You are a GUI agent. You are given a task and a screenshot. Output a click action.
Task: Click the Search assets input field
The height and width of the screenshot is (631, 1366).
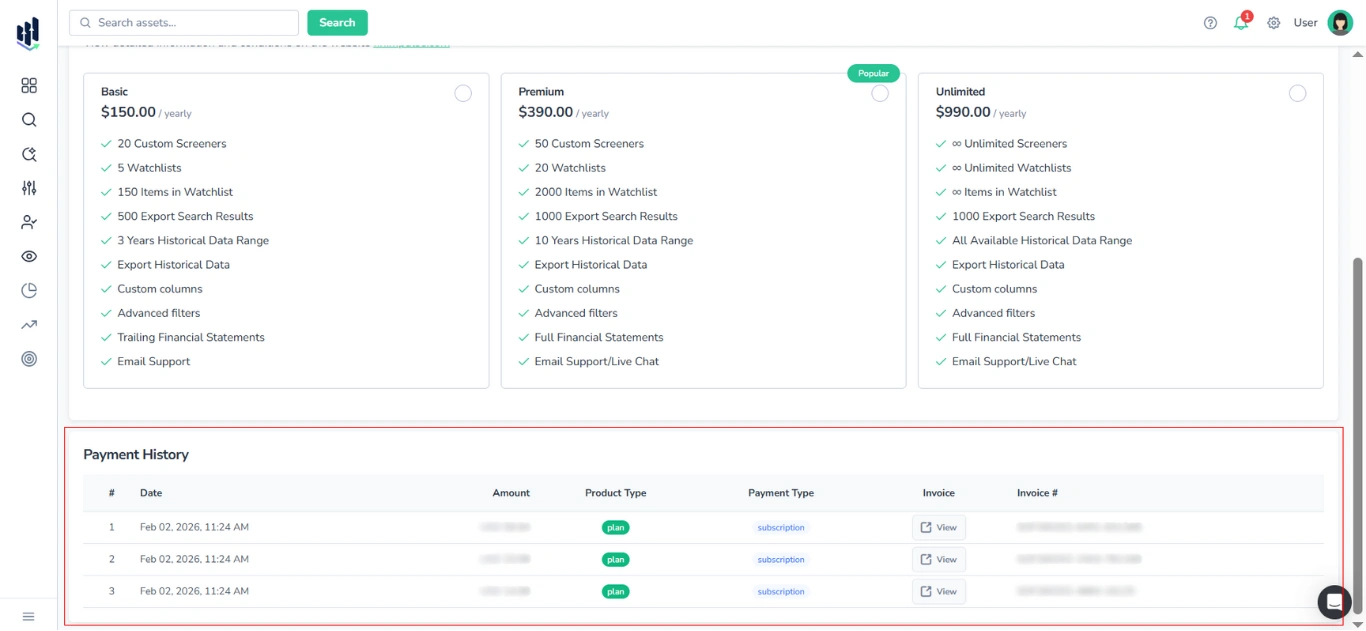point(183,22)
